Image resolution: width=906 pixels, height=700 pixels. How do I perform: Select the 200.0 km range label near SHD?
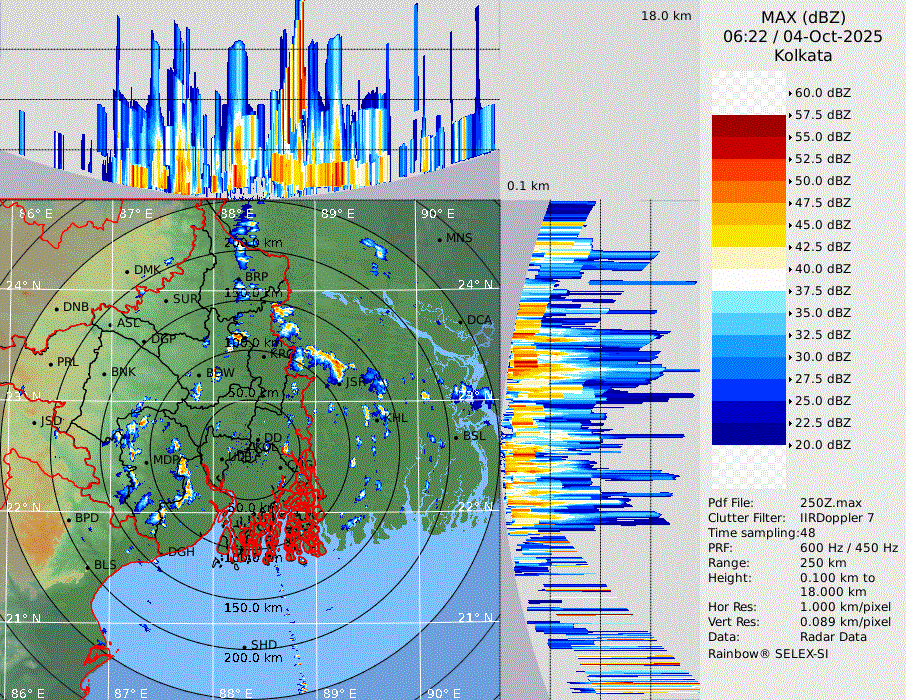click(x=253, y=658)
